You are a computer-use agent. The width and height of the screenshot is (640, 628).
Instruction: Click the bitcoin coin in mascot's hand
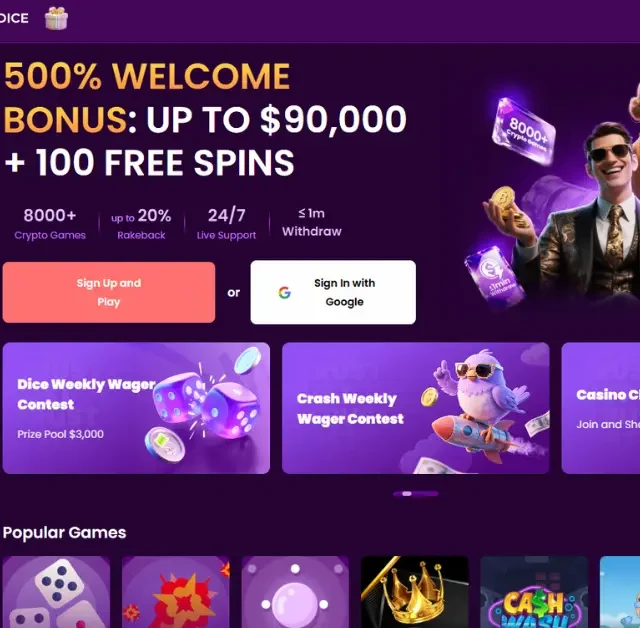(503, 200)
